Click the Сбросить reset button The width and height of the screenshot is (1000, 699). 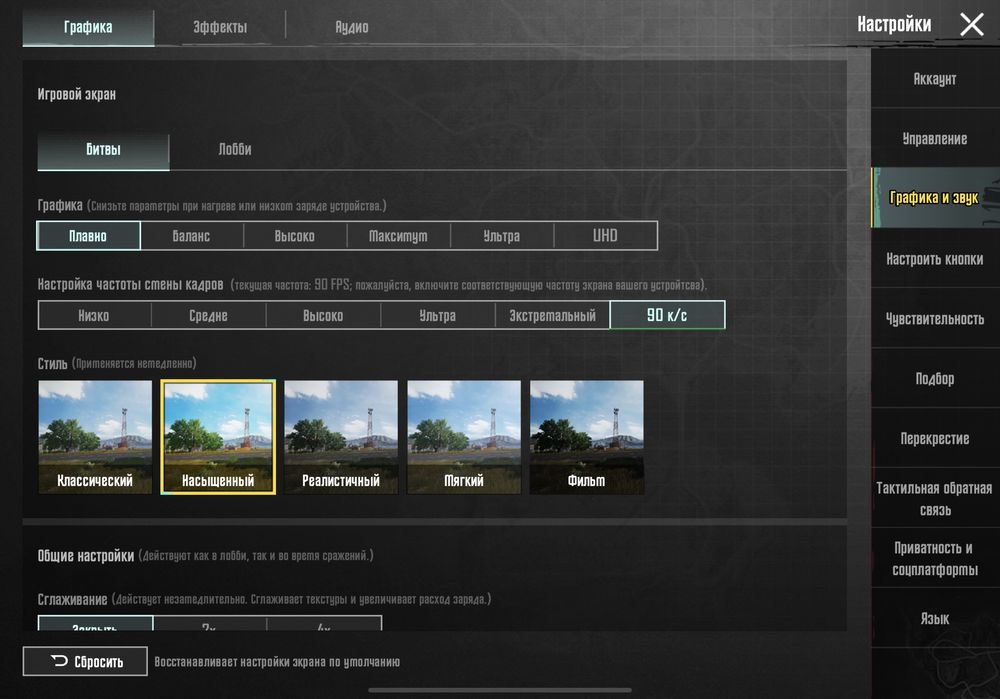point(85,661)
